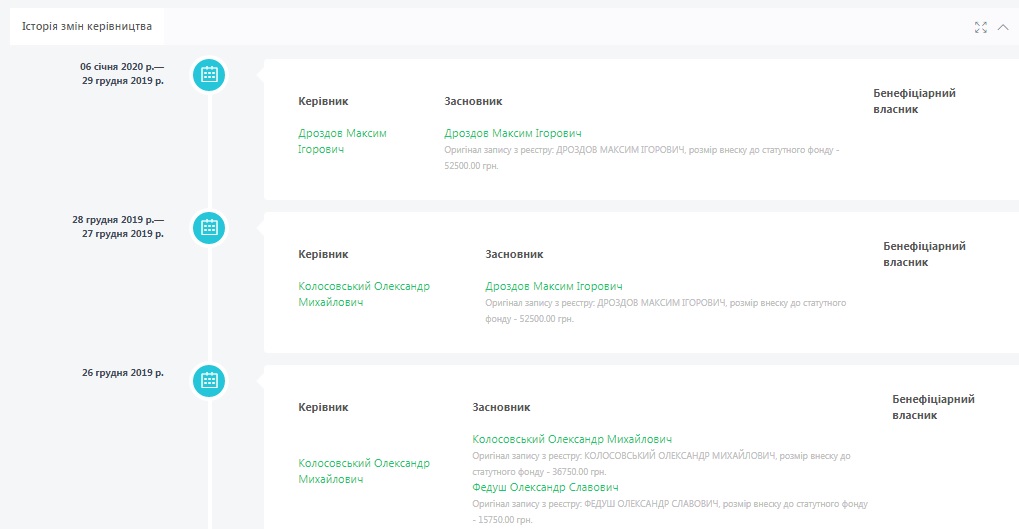This screenshot has height=529, width=1019.
Task: Click Засновник heading in the 26 грудня entry
Action: [x=500, y=407]
